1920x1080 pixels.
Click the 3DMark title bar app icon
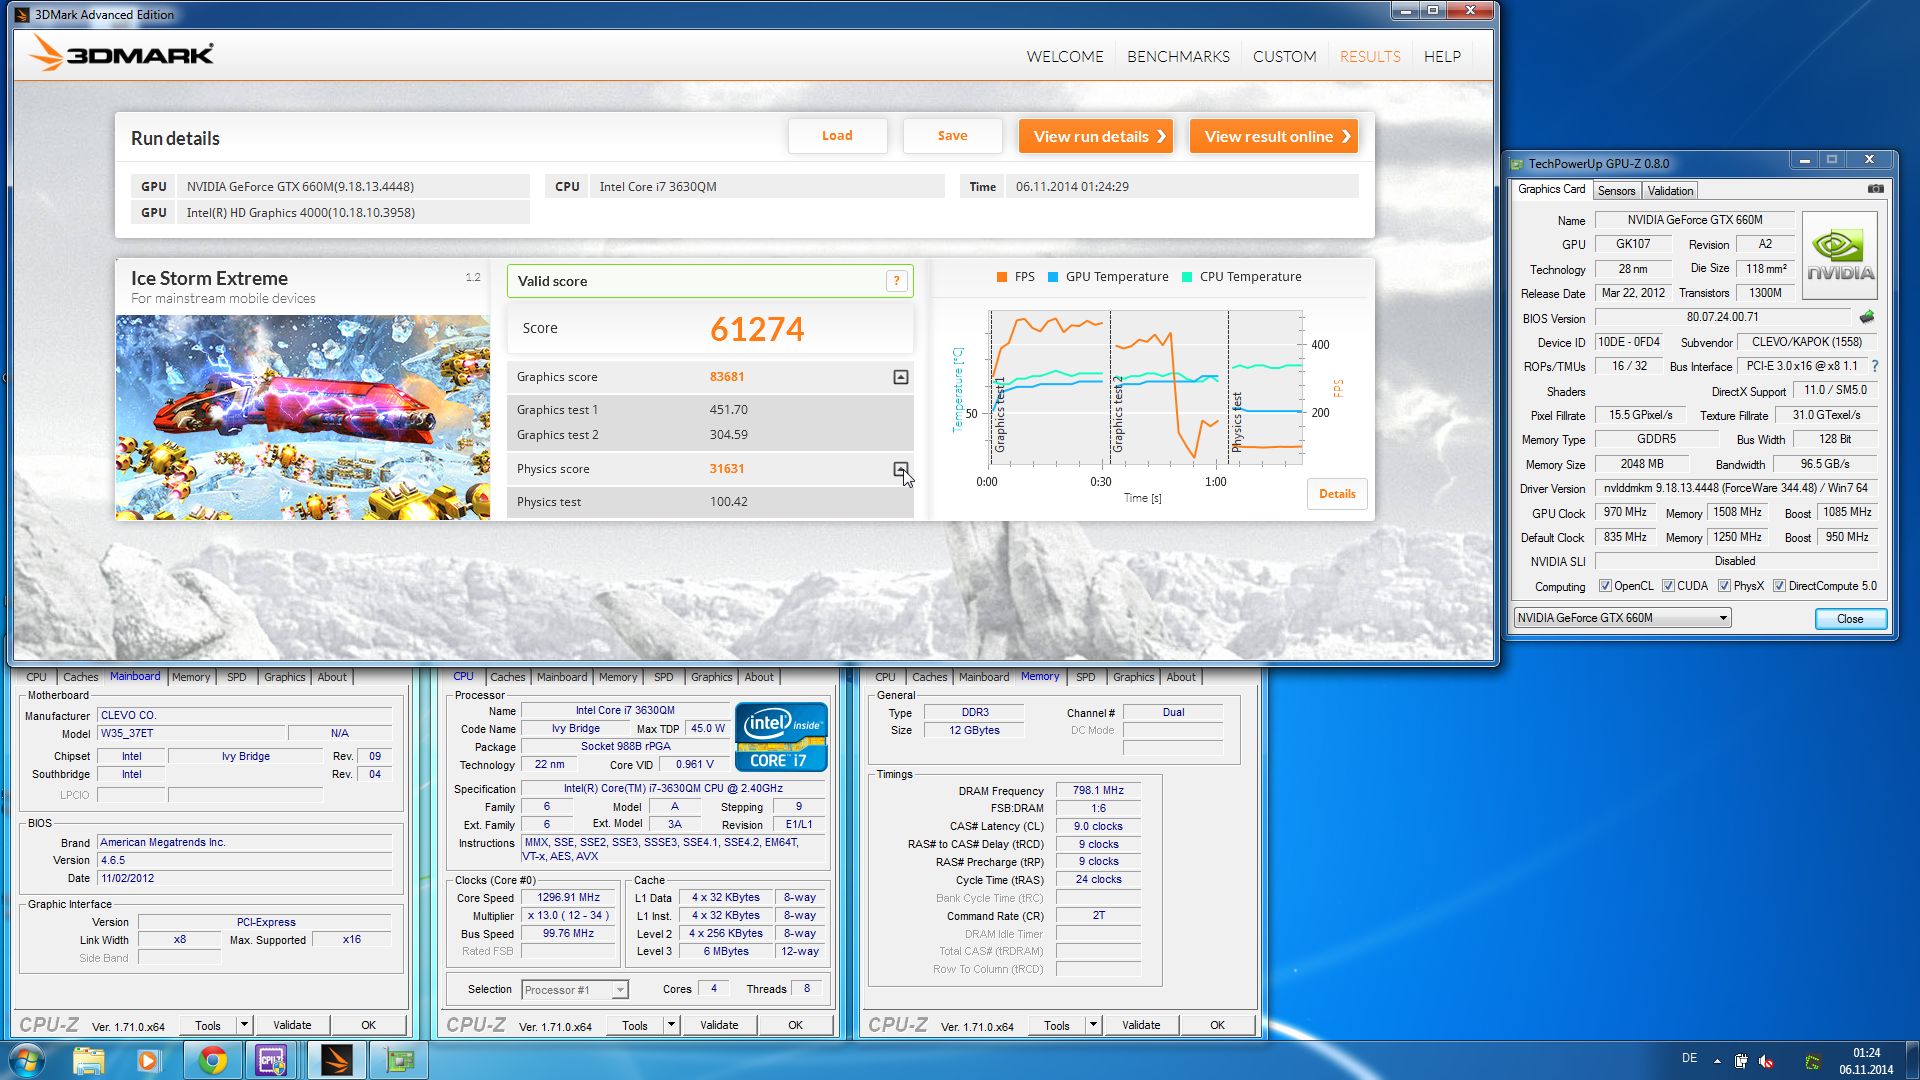point(22,14)
